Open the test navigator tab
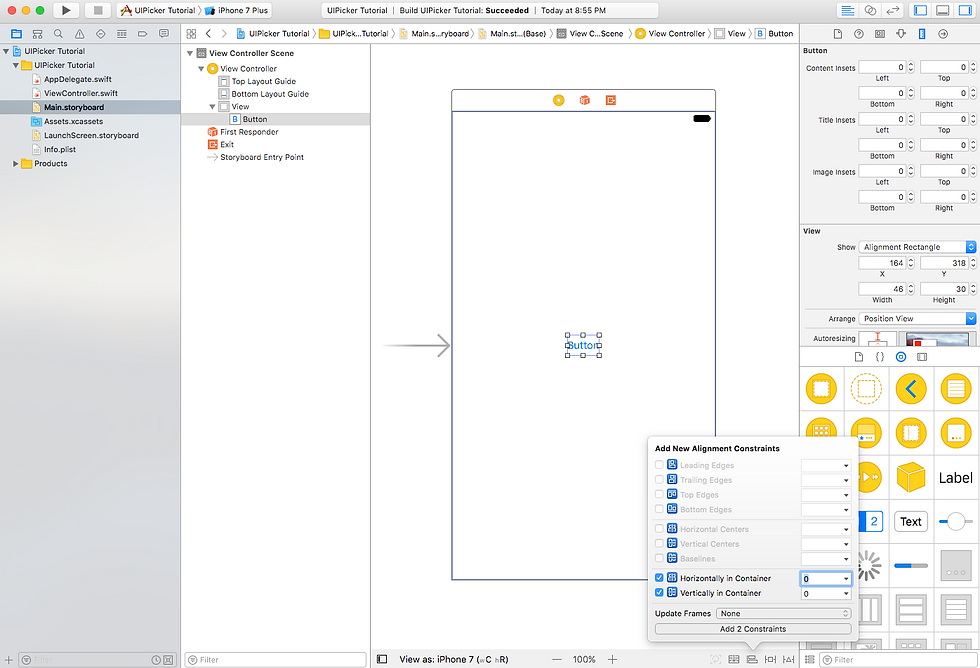This screenshot has height=668, width=980. [101, 34]
